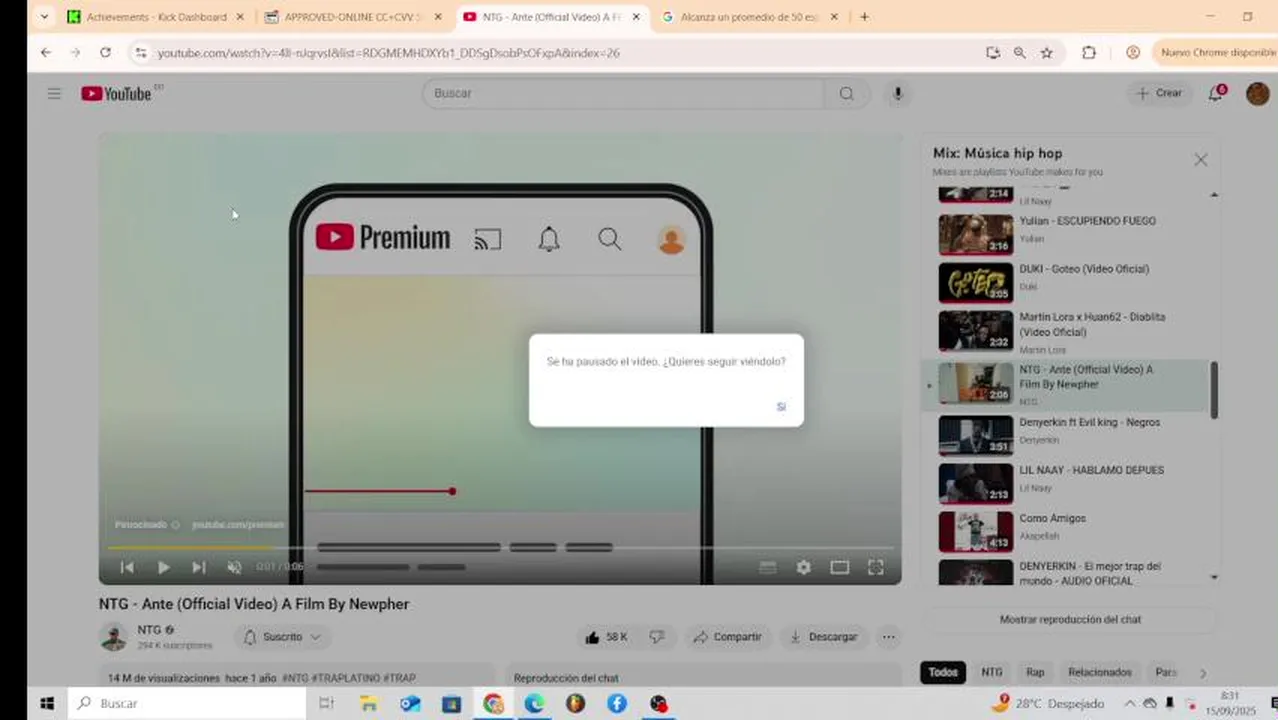Screen dimensions: 1278x720
Task: Go back to the previous video in player
Action: tap(127, 567)
